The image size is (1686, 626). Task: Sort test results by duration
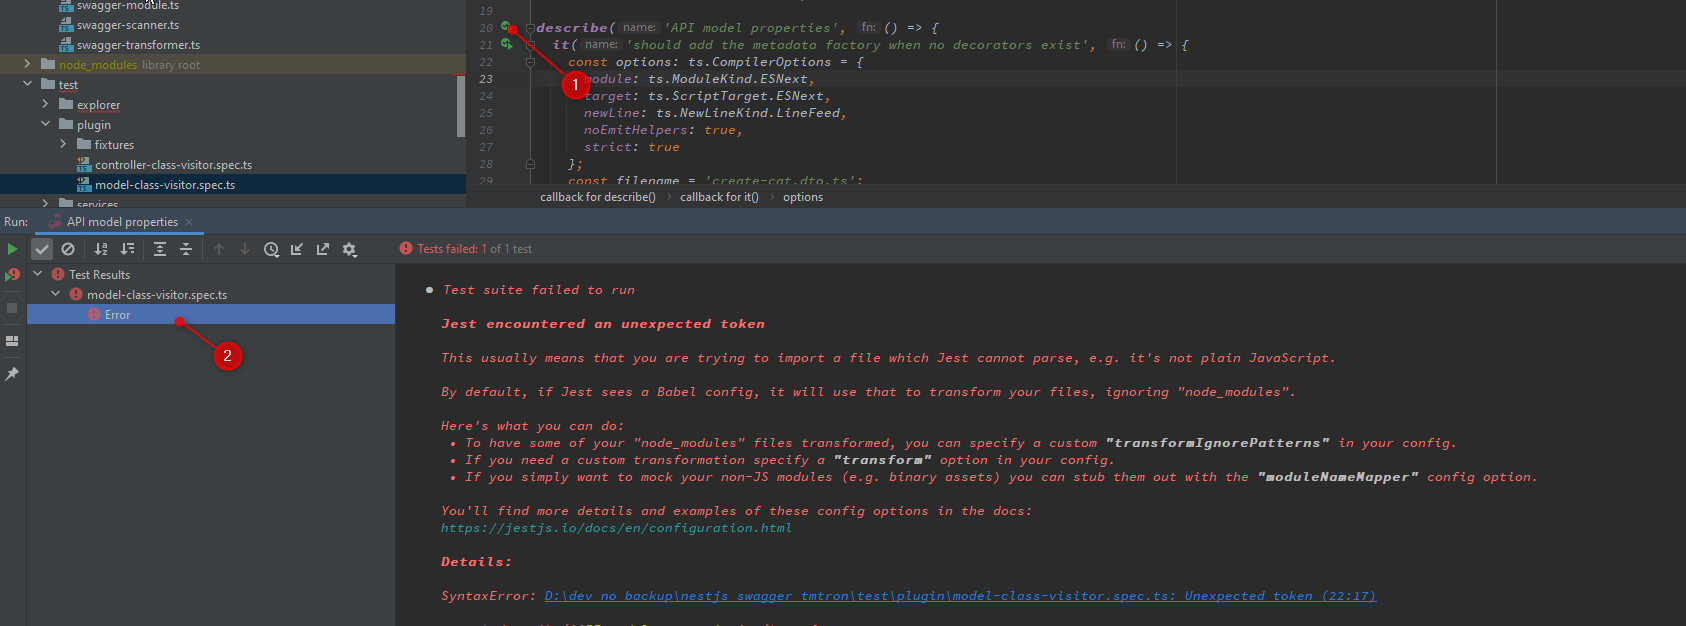click(127, 249)
